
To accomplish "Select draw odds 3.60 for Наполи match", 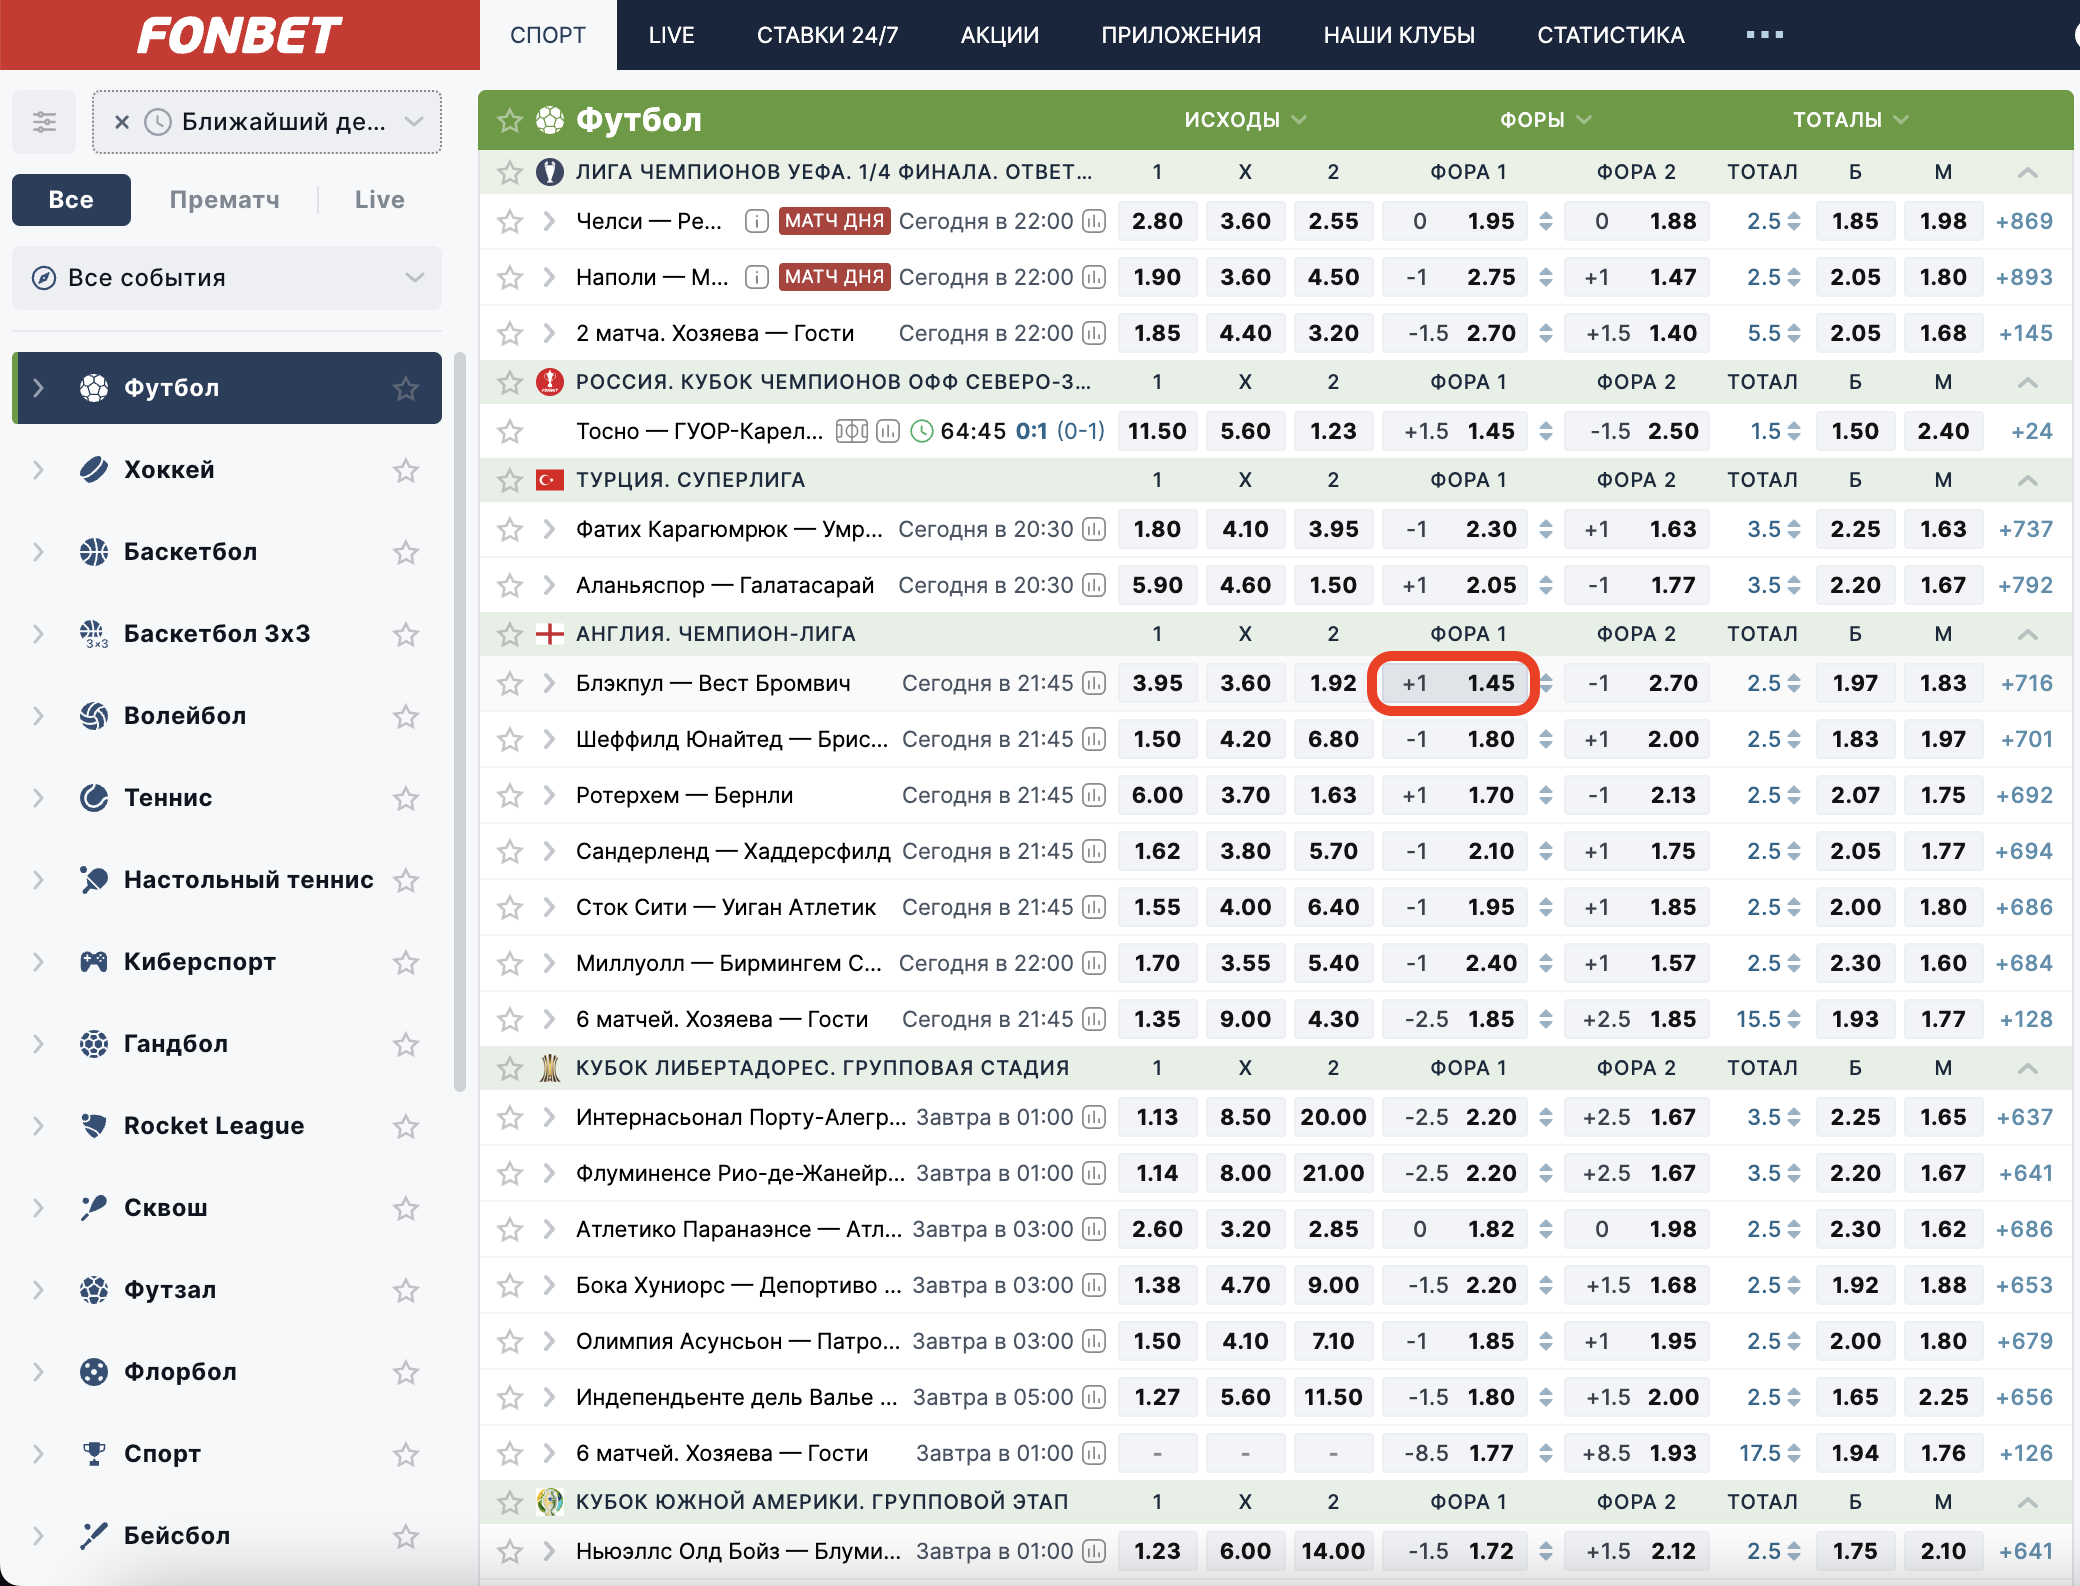I will click(x=1245, y=277).
